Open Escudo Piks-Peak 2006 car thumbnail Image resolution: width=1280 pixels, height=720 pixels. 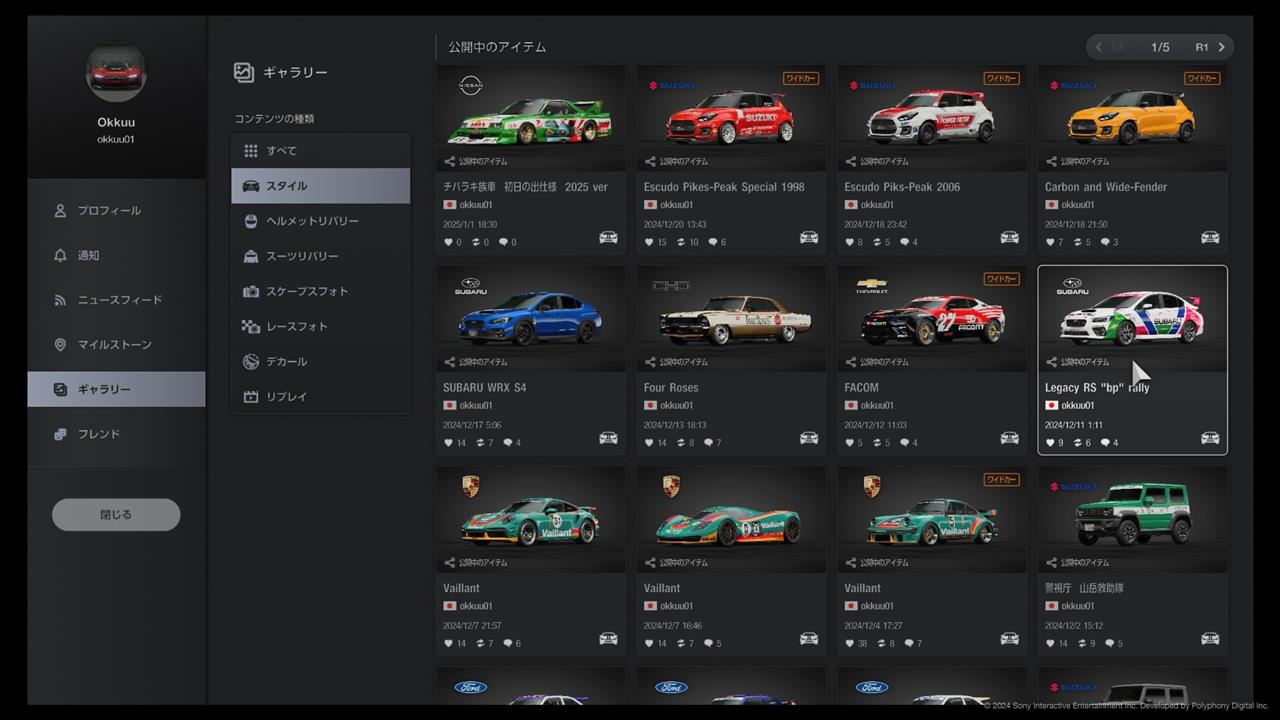click(932, 118)
